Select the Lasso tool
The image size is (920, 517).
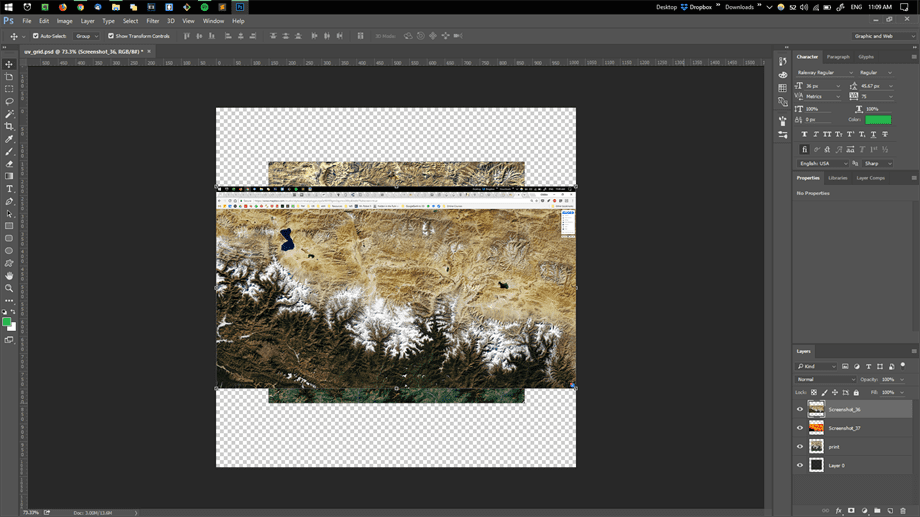pos(9,102)
